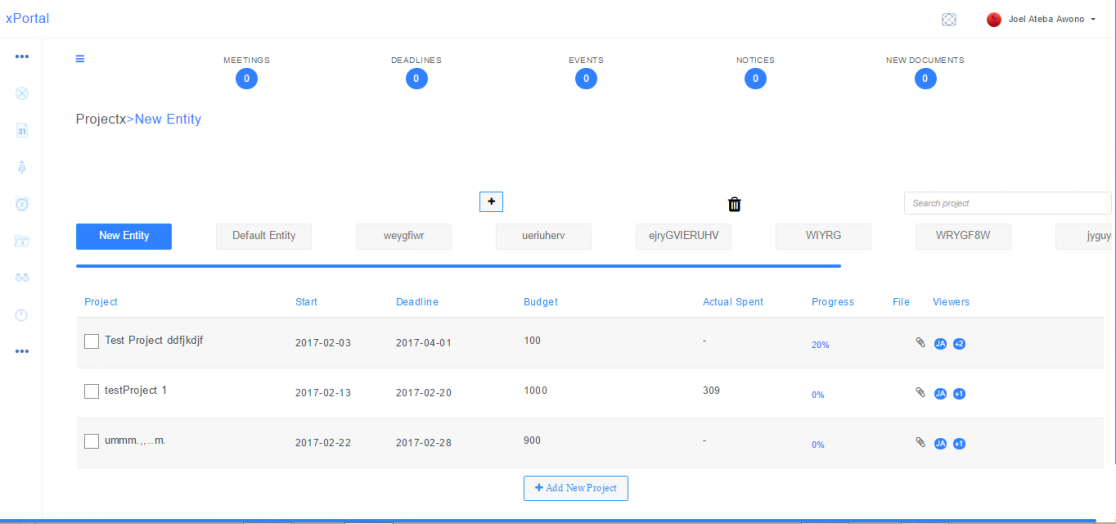Expand the top three-dots sidebar menu
The width and height of the screenshot is (1116, 524).
(22, 56)
